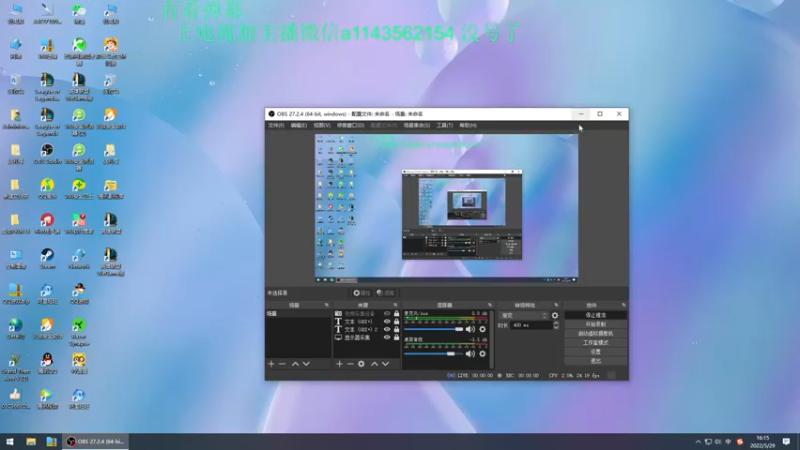Viewport: 800px width, 450px height.
Task: Toggle visibility of display capture source
Action: coord(387,337)
